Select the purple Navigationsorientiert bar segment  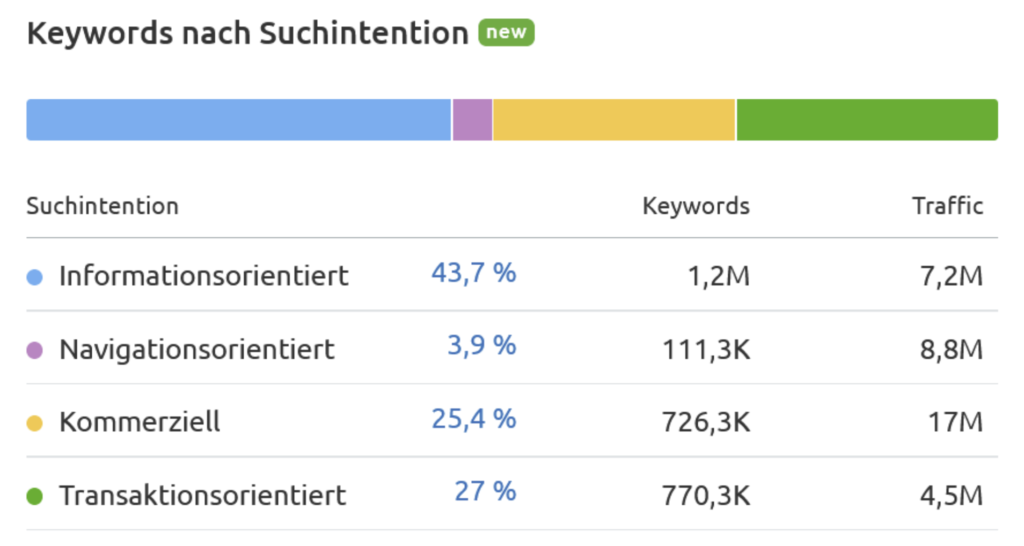(472, 120)
